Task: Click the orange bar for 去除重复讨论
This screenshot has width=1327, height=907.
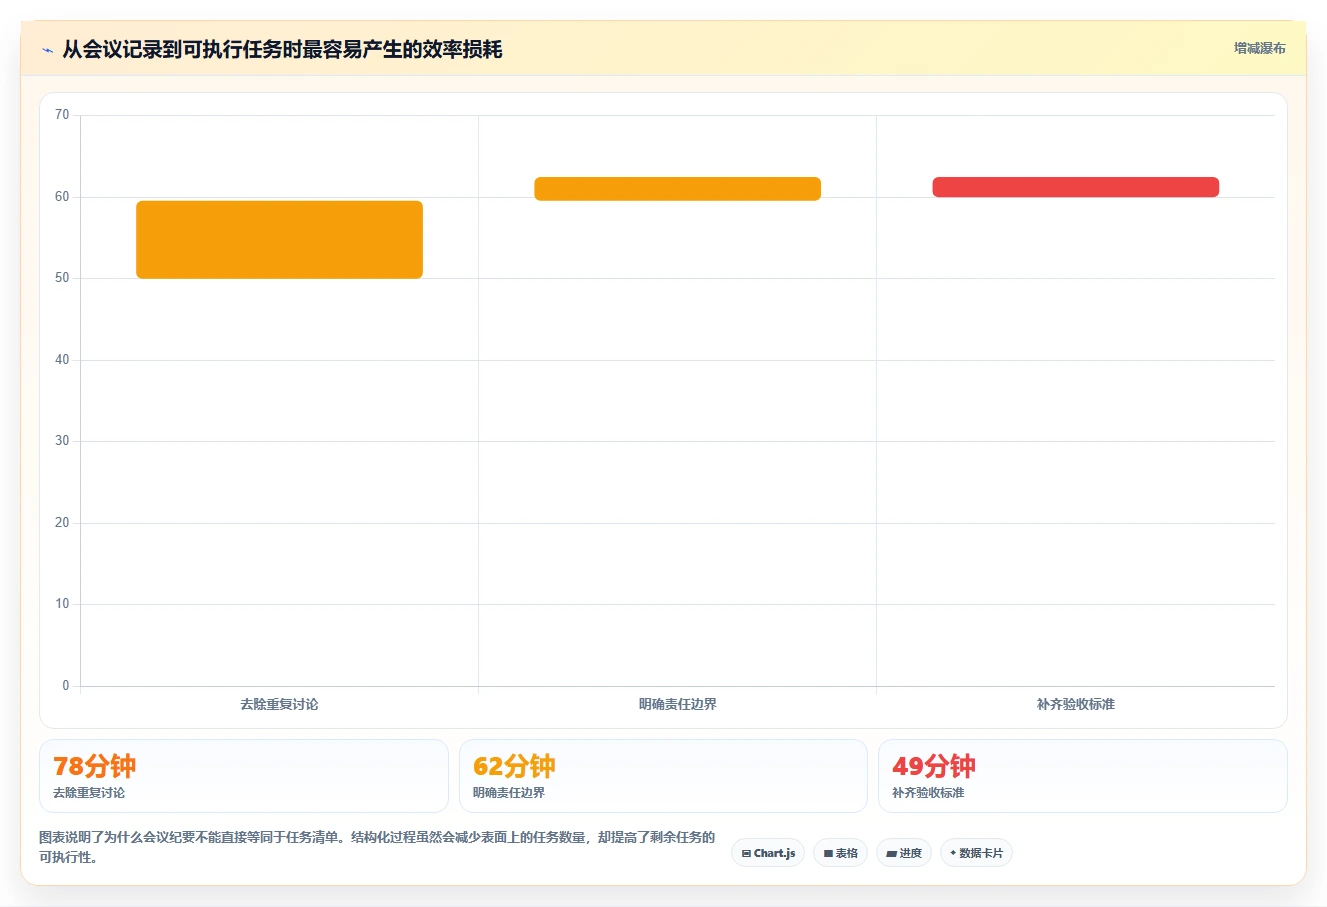Action: tap(279, 240)
